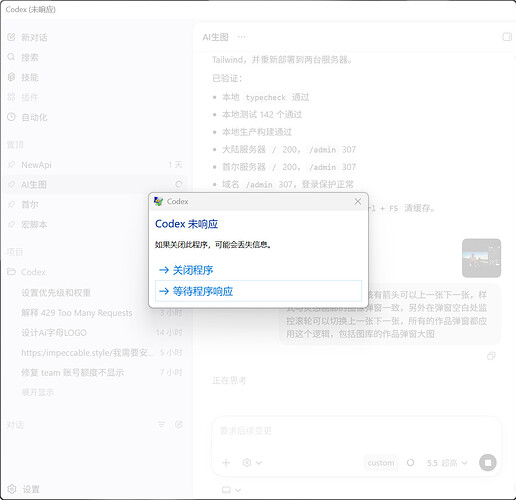Click the 正在思考 status text
Screen dimensions: 516x500
(229, 380)
